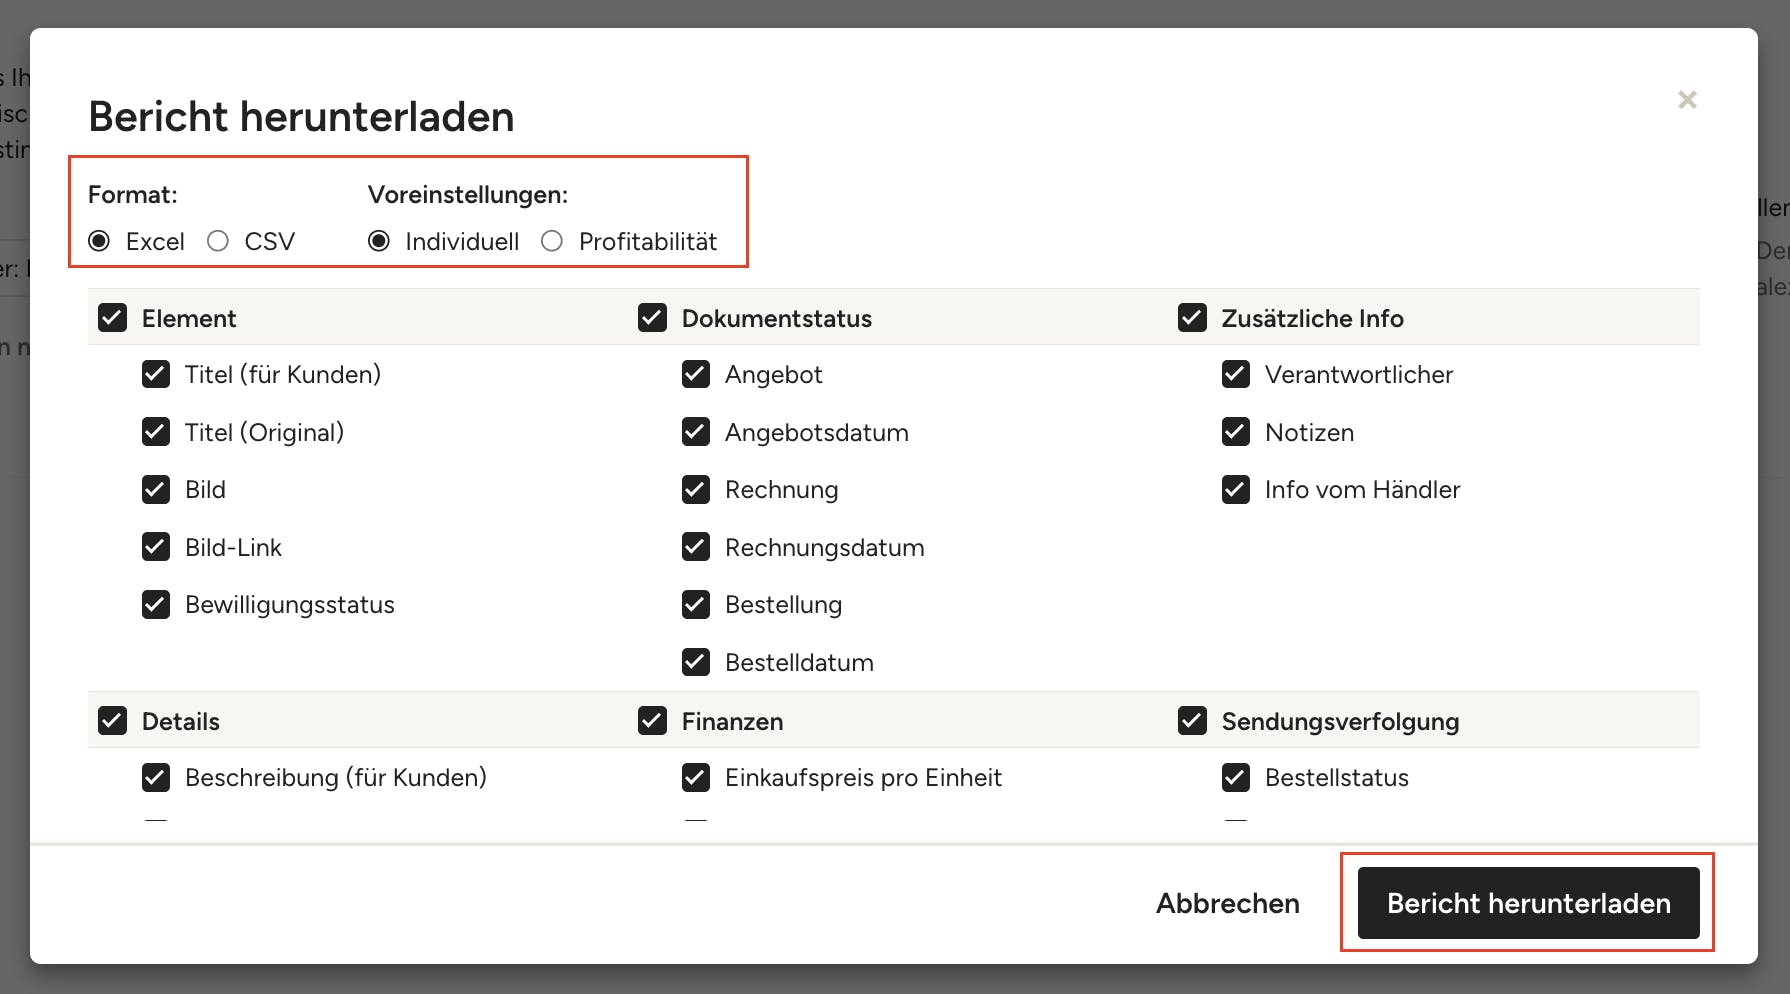1790x994 pixels.
Task: Close the Bericht herunterladen dialog
Action: tap(1687, 100)
